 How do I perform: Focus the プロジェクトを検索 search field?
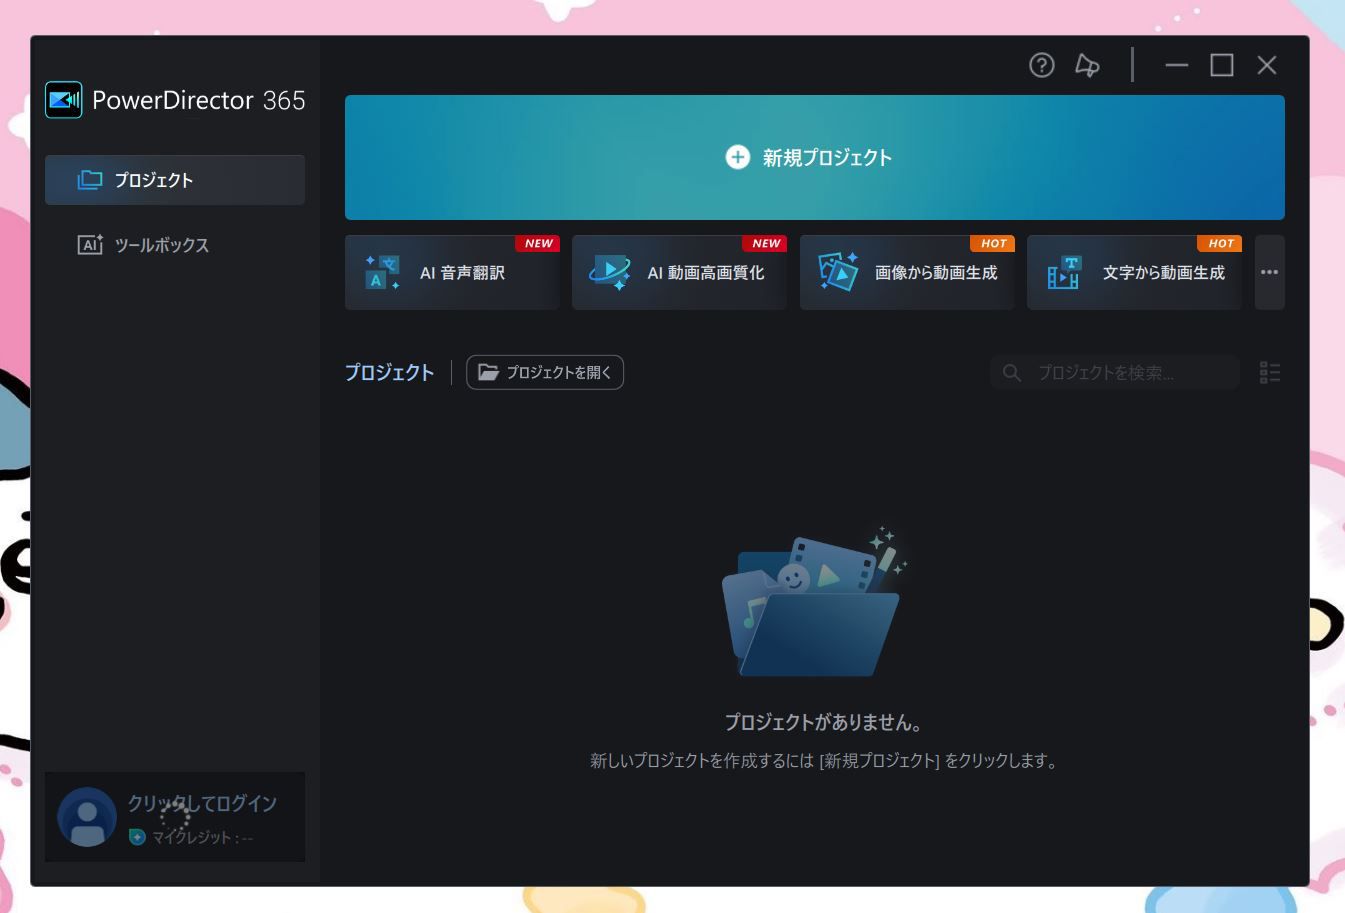1115,372
